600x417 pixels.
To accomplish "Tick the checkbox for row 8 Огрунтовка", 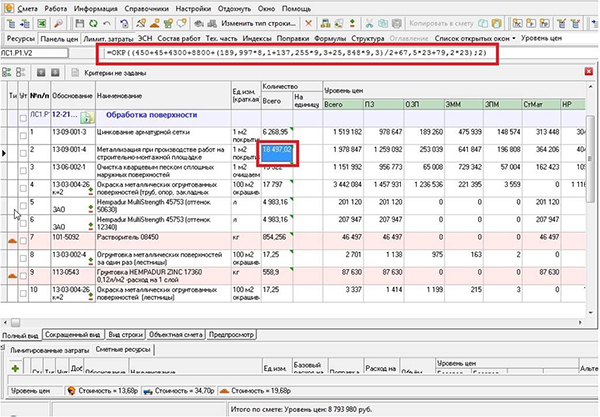I will pos(23,259).
